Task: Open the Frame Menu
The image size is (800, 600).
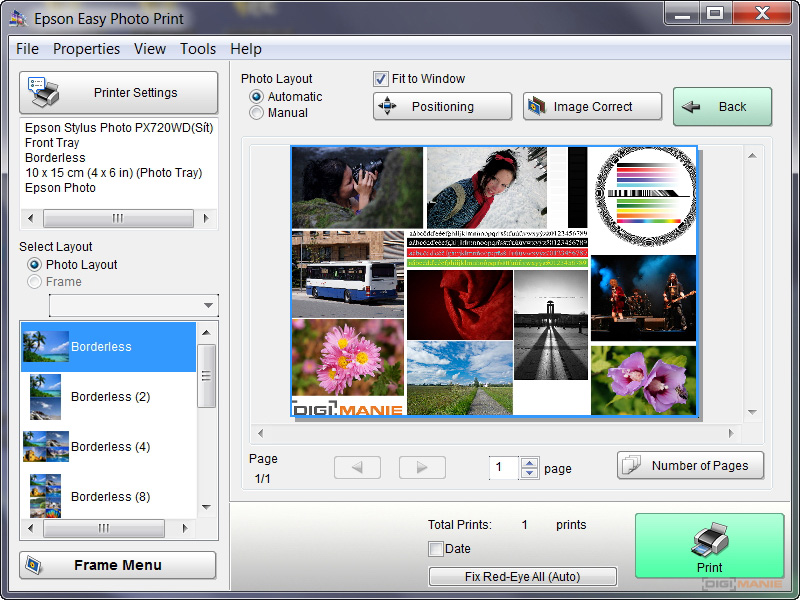Action: click(118, 565)
